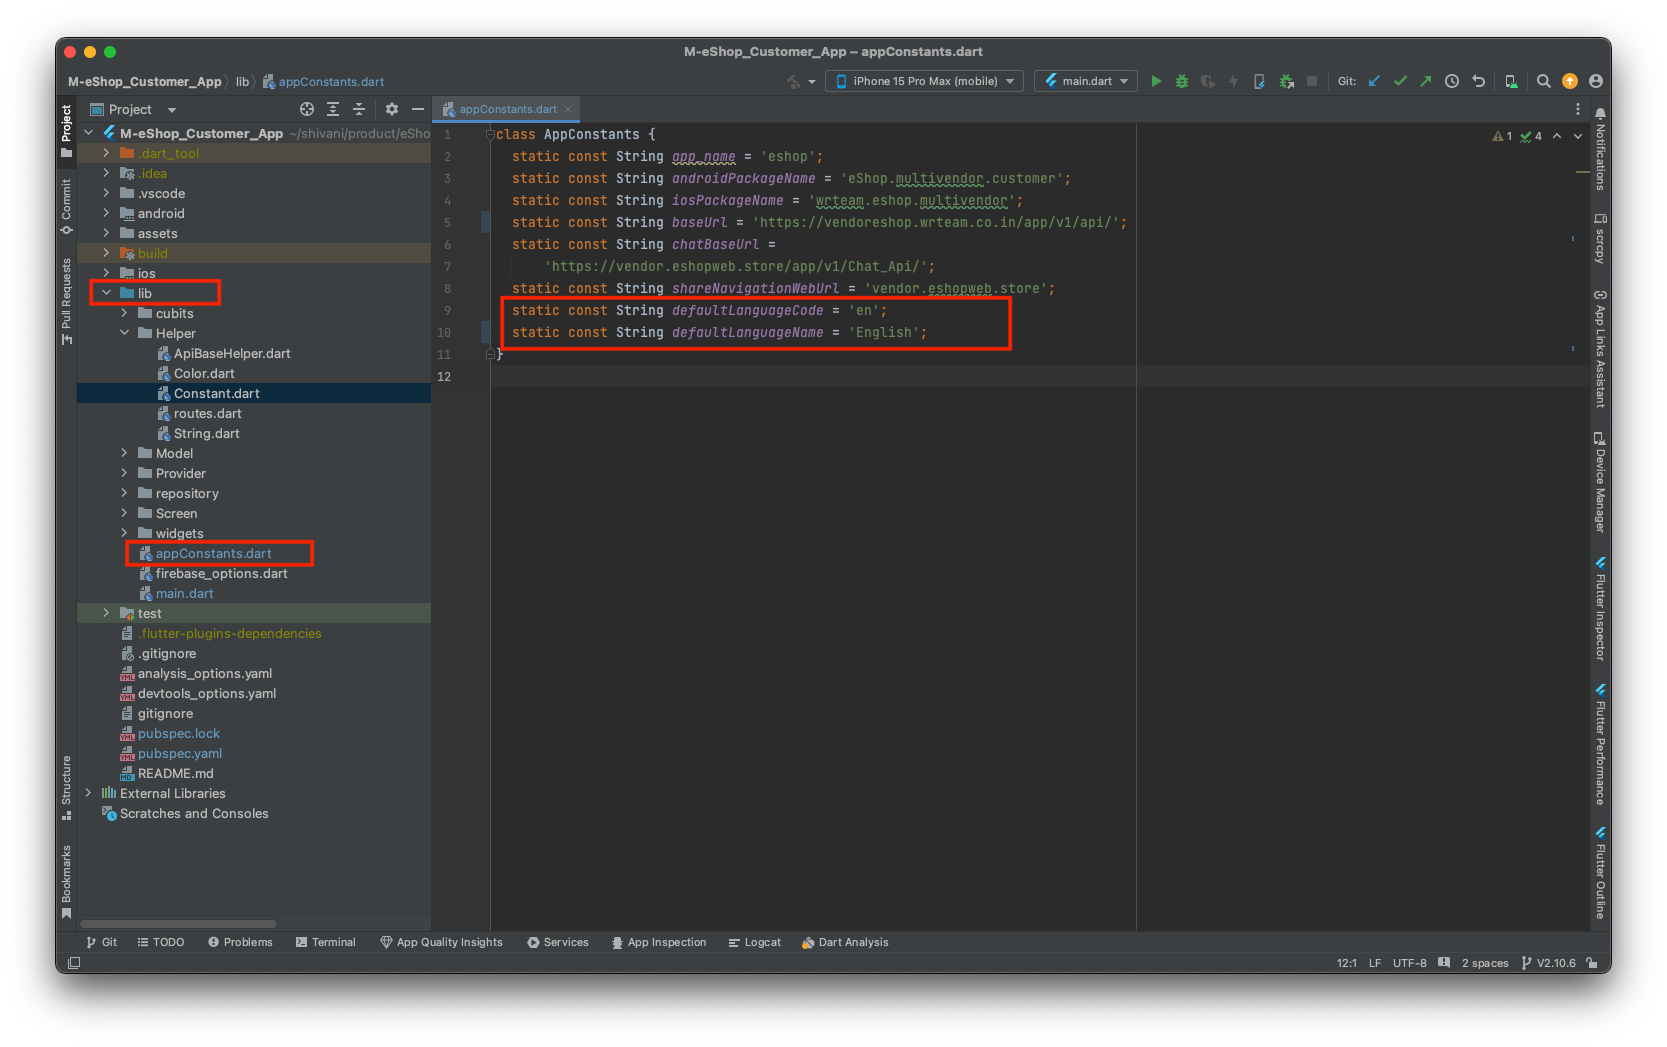Screen dimensions: 1667x1047
Task: Toggle Commit side tool window
Action: point(66,207)
